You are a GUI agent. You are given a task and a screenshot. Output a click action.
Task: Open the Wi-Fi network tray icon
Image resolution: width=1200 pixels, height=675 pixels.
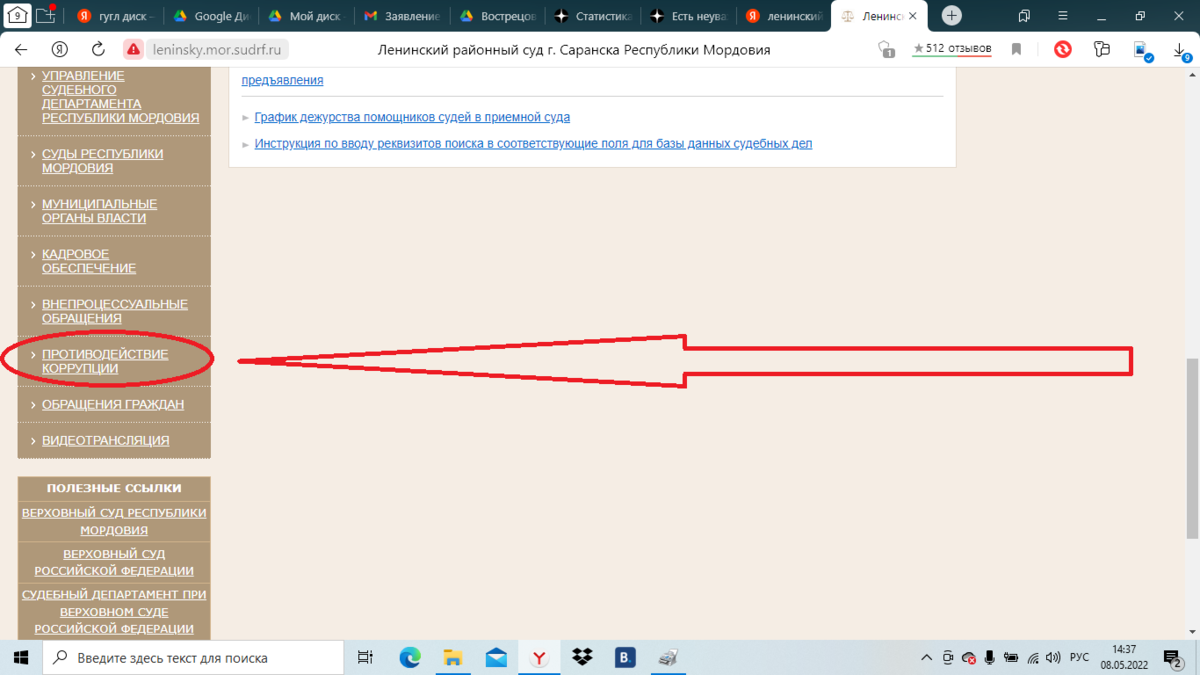(1032, 658)
